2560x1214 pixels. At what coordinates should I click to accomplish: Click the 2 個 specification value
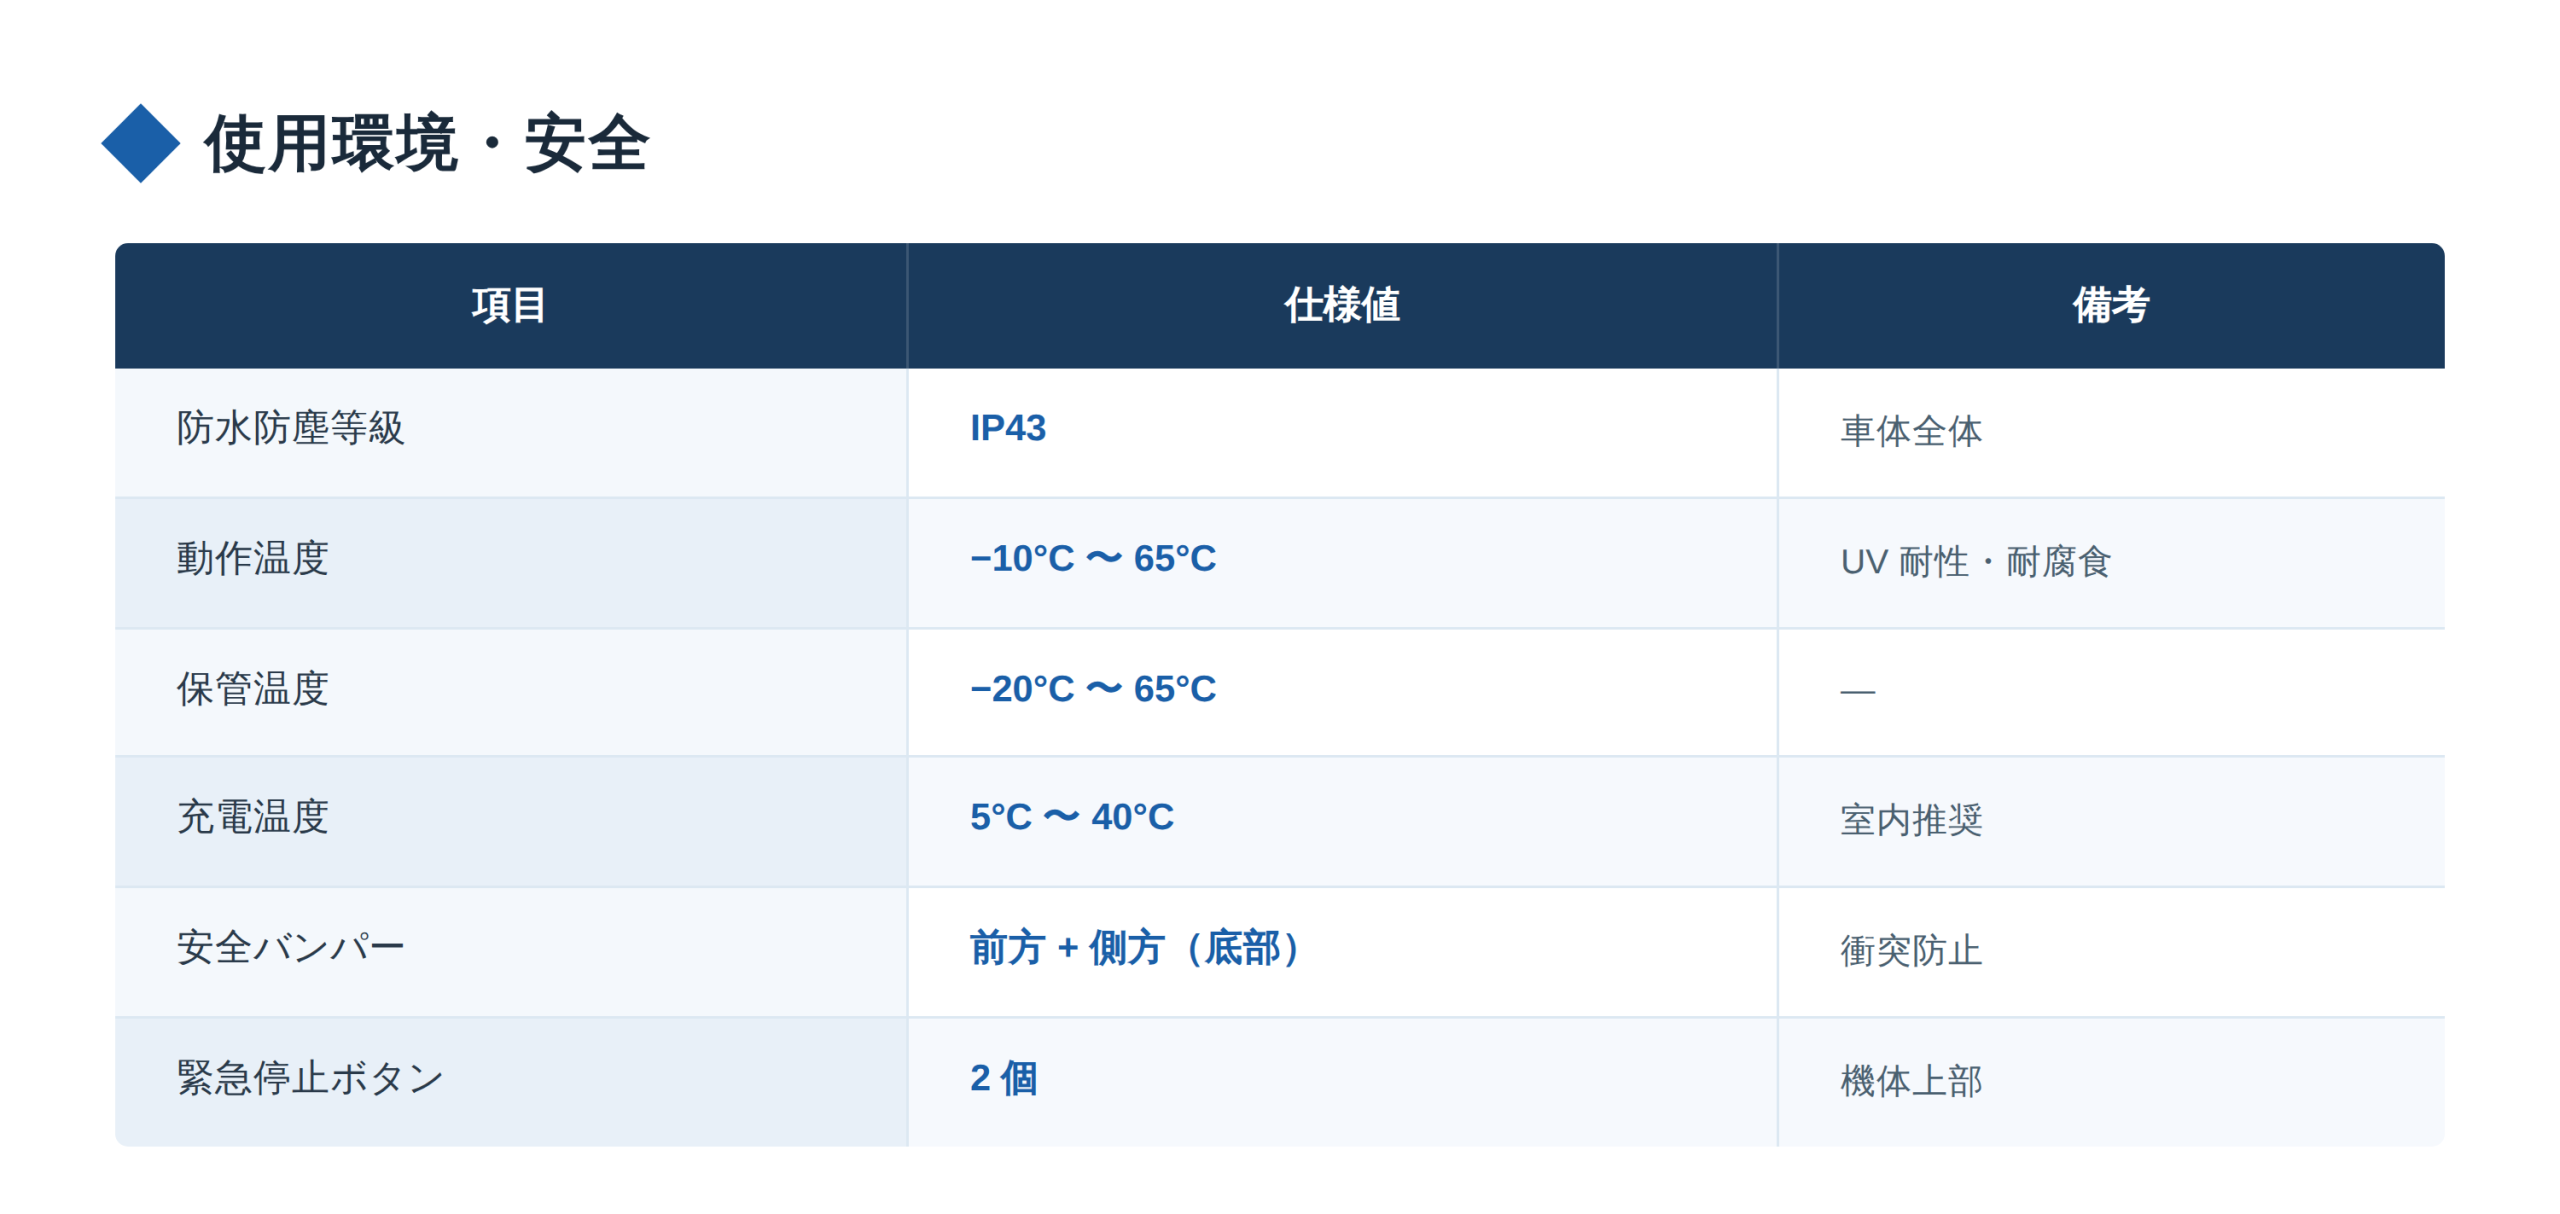[x=1003, y=1077]
